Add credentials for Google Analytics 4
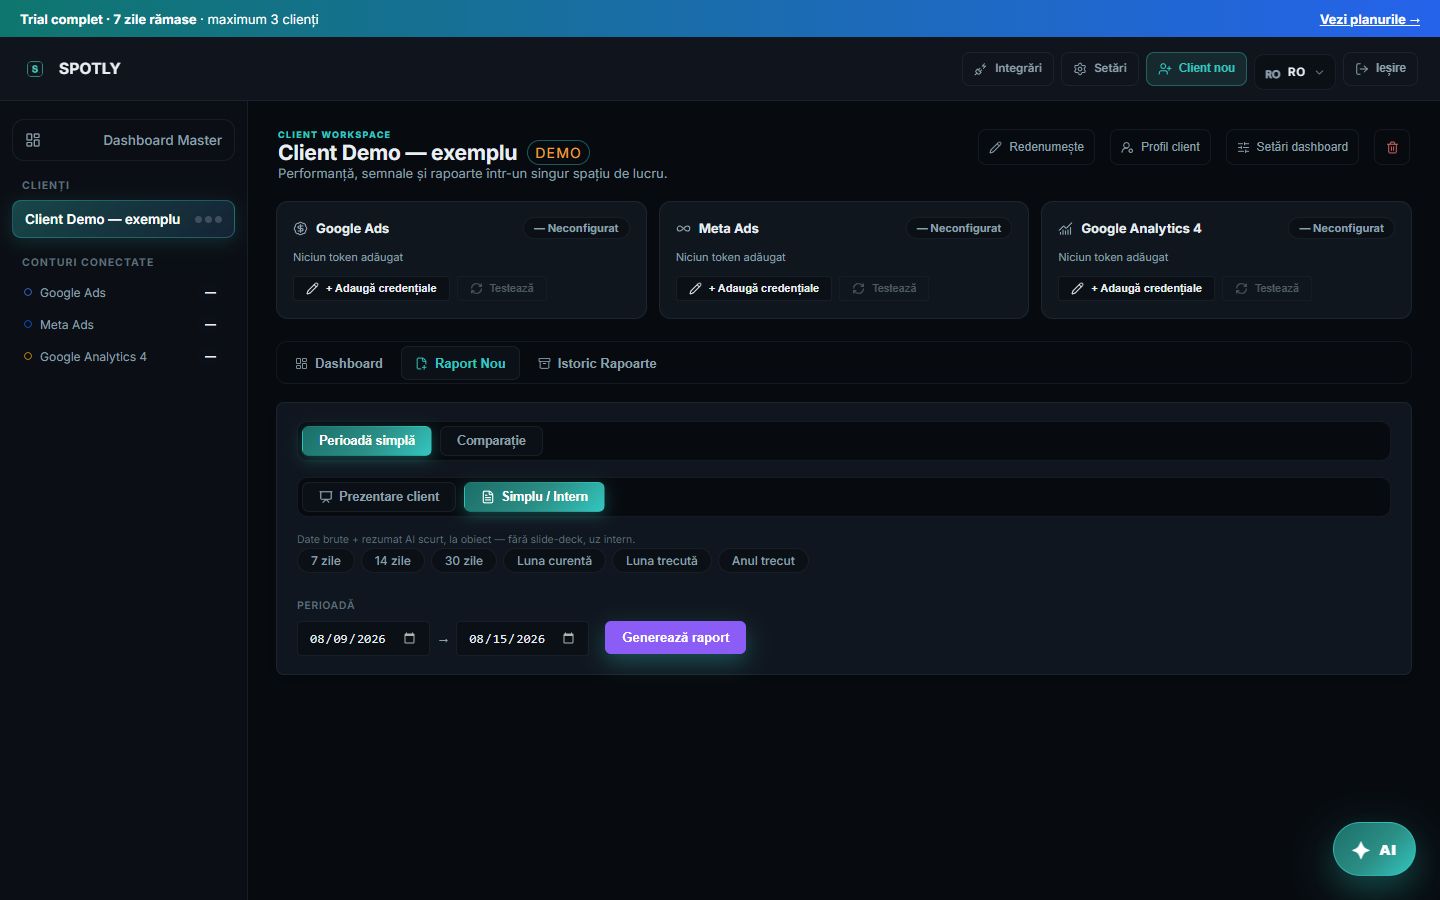This screenshot has width=1440, height=900. [1136, 288]
